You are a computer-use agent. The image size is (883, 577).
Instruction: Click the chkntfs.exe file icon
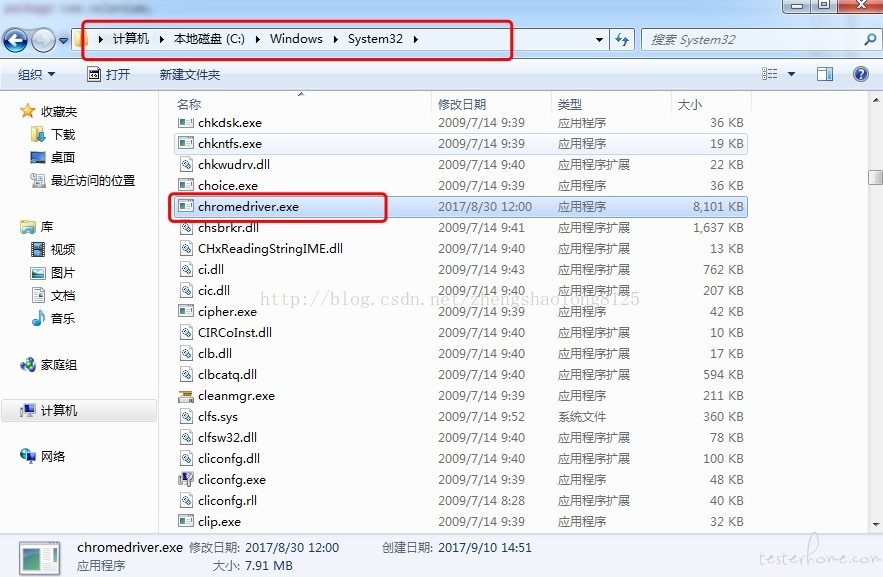[x=186, y=143]
